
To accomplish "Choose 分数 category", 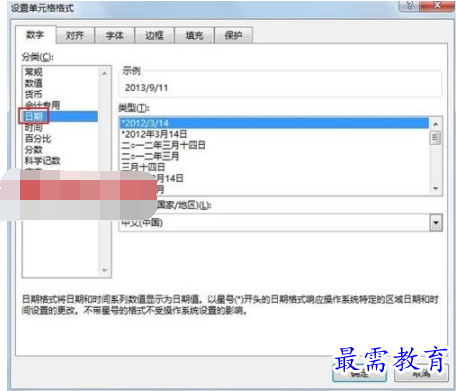I will [x=61, y=150].
